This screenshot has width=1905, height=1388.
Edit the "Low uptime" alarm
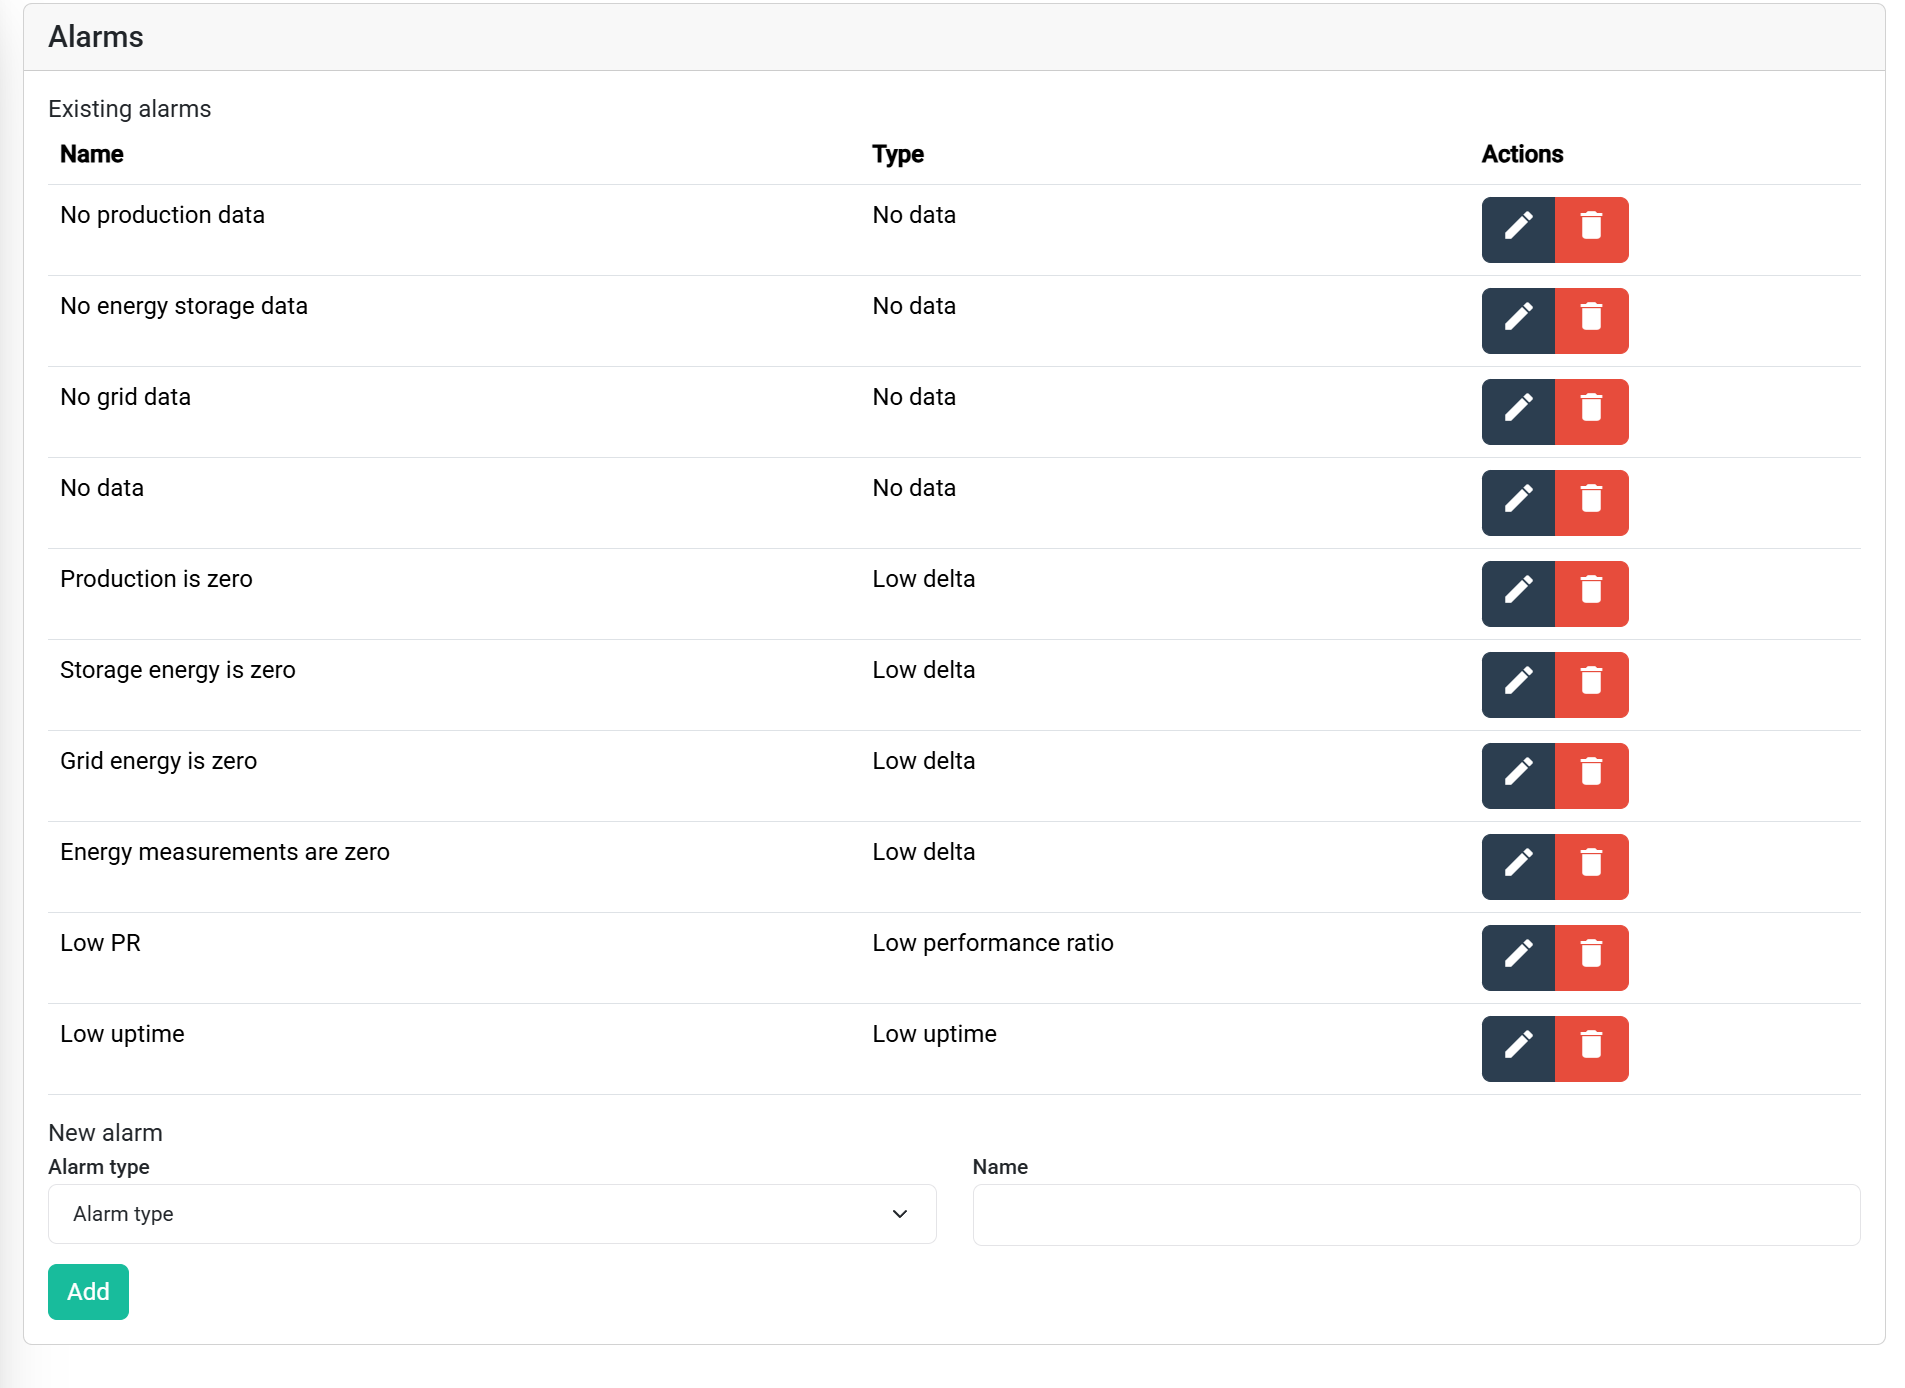point(1518,1048)
